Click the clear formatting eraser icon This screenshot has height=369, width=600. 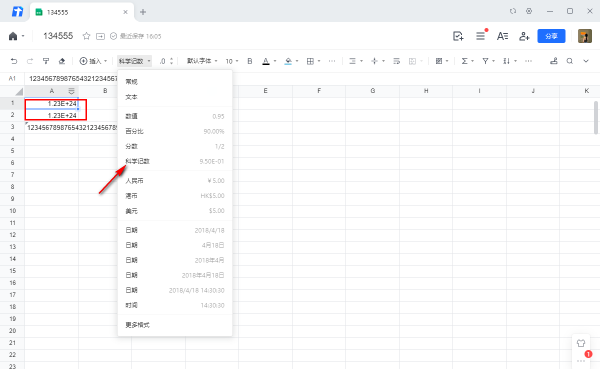pos(62,61)
